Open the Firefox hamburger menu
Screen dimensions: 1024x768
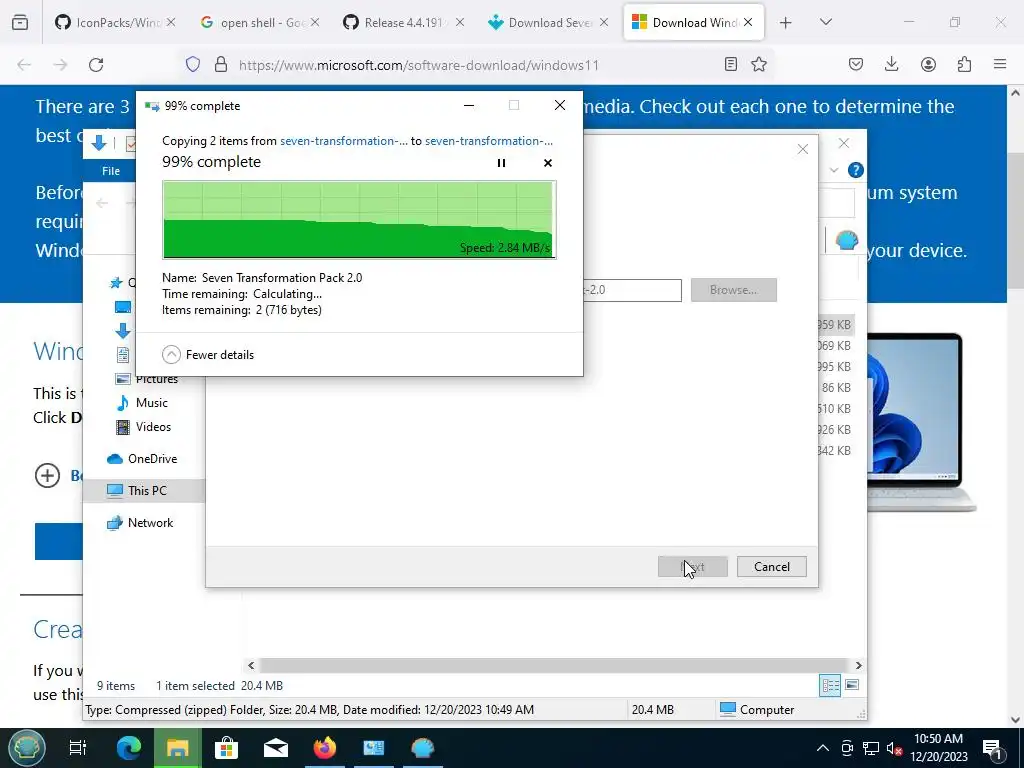coord(1000,65)
